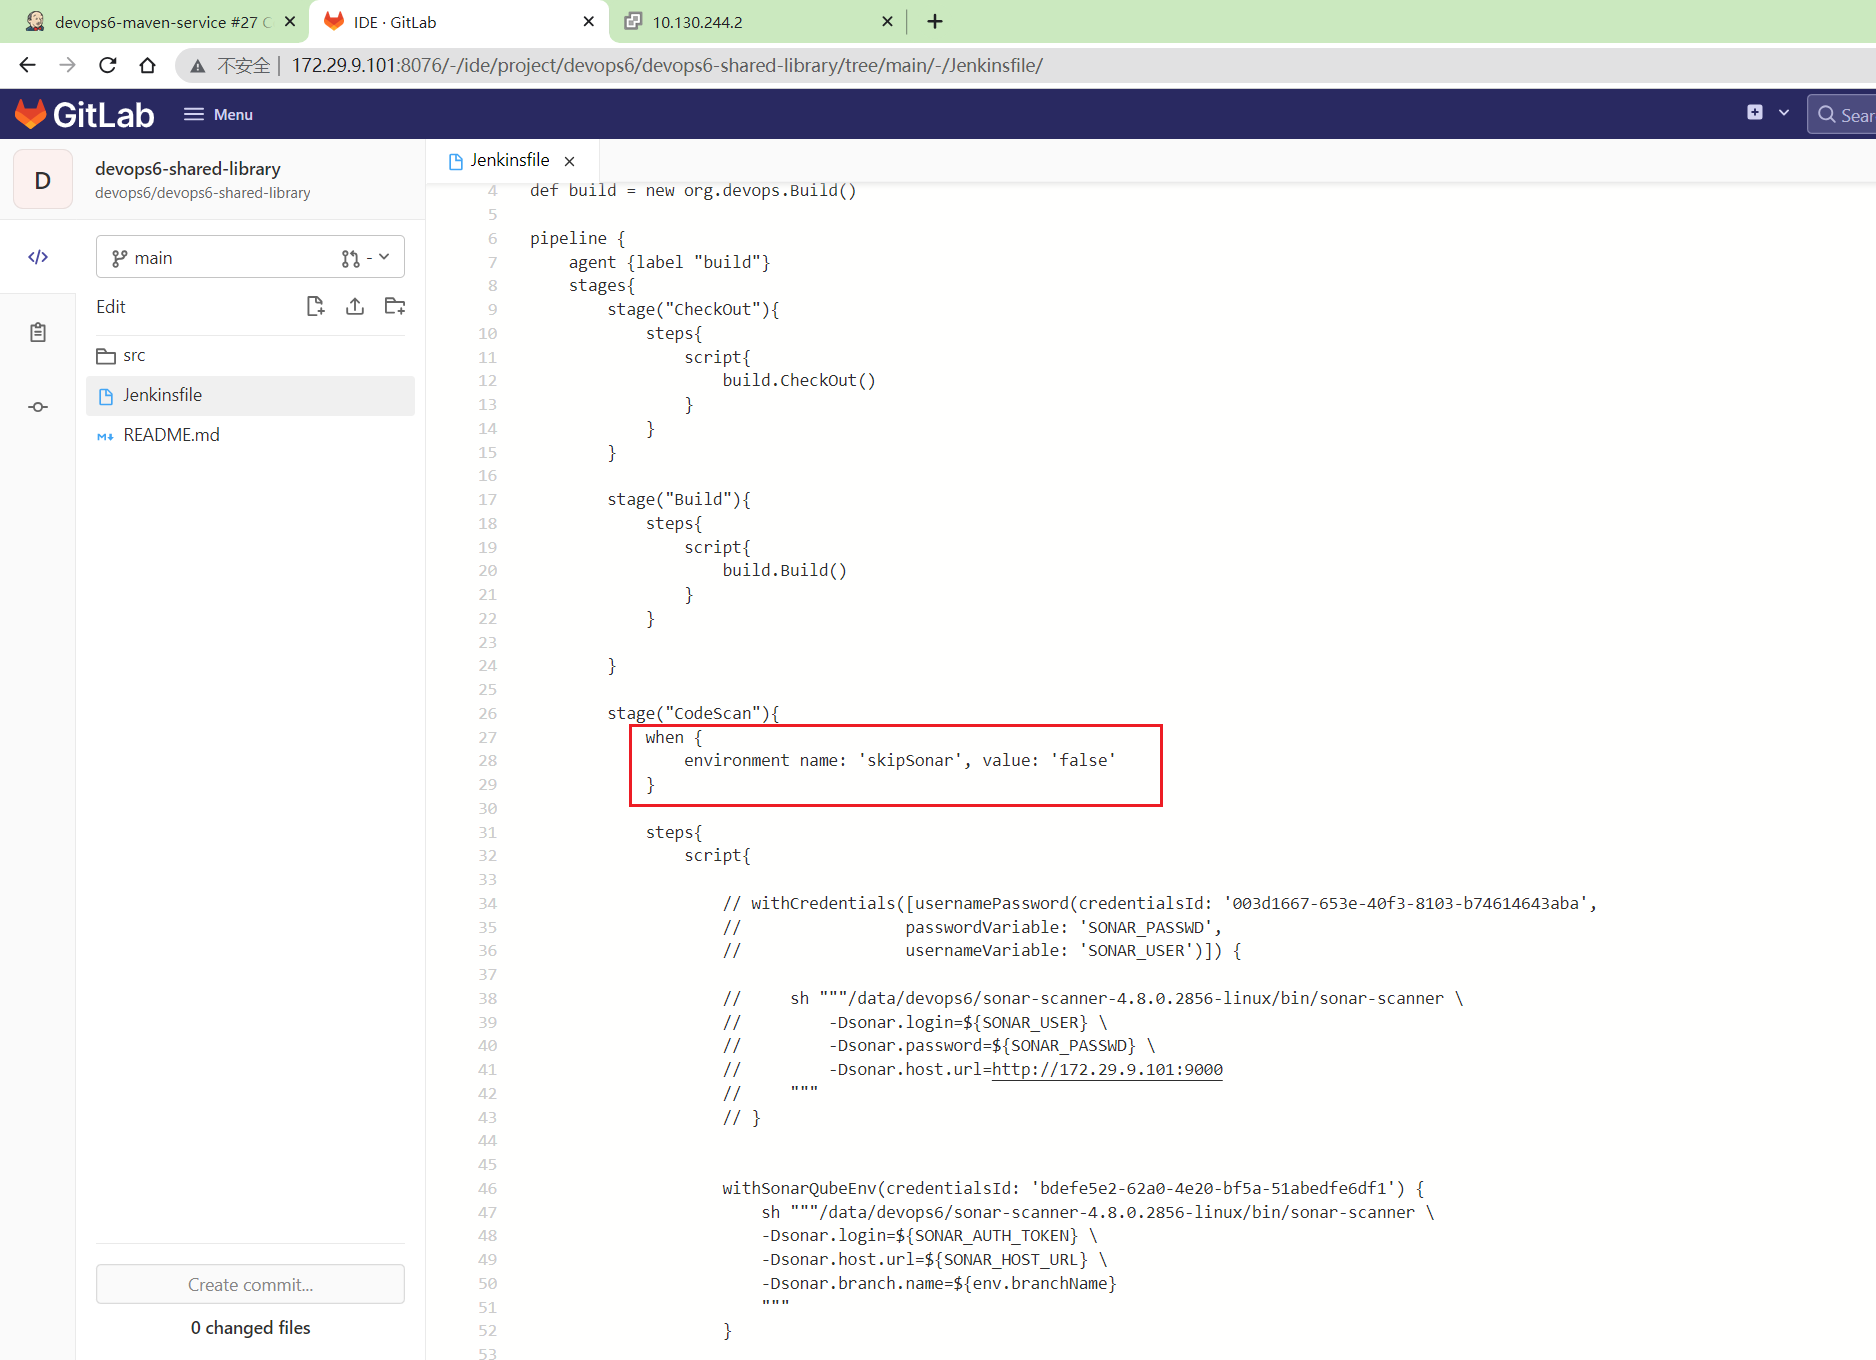Click the 'pipeline {' code line

click(578, 238)
